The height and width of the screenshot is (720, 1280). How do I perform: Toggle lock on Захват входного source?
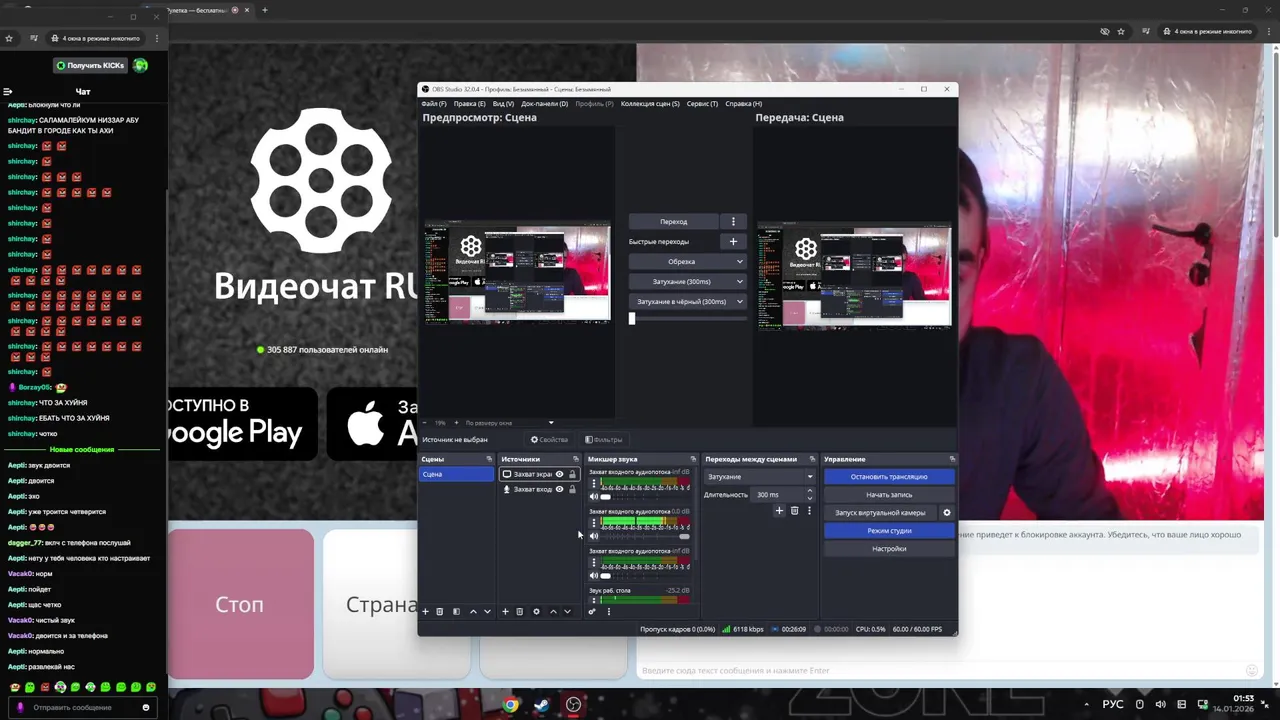572,489
